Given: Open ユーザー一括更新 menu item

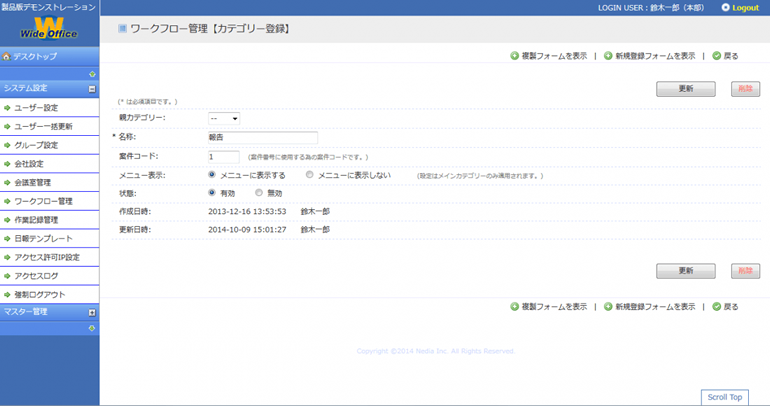Looking at the screenshot, I should 49,126.
